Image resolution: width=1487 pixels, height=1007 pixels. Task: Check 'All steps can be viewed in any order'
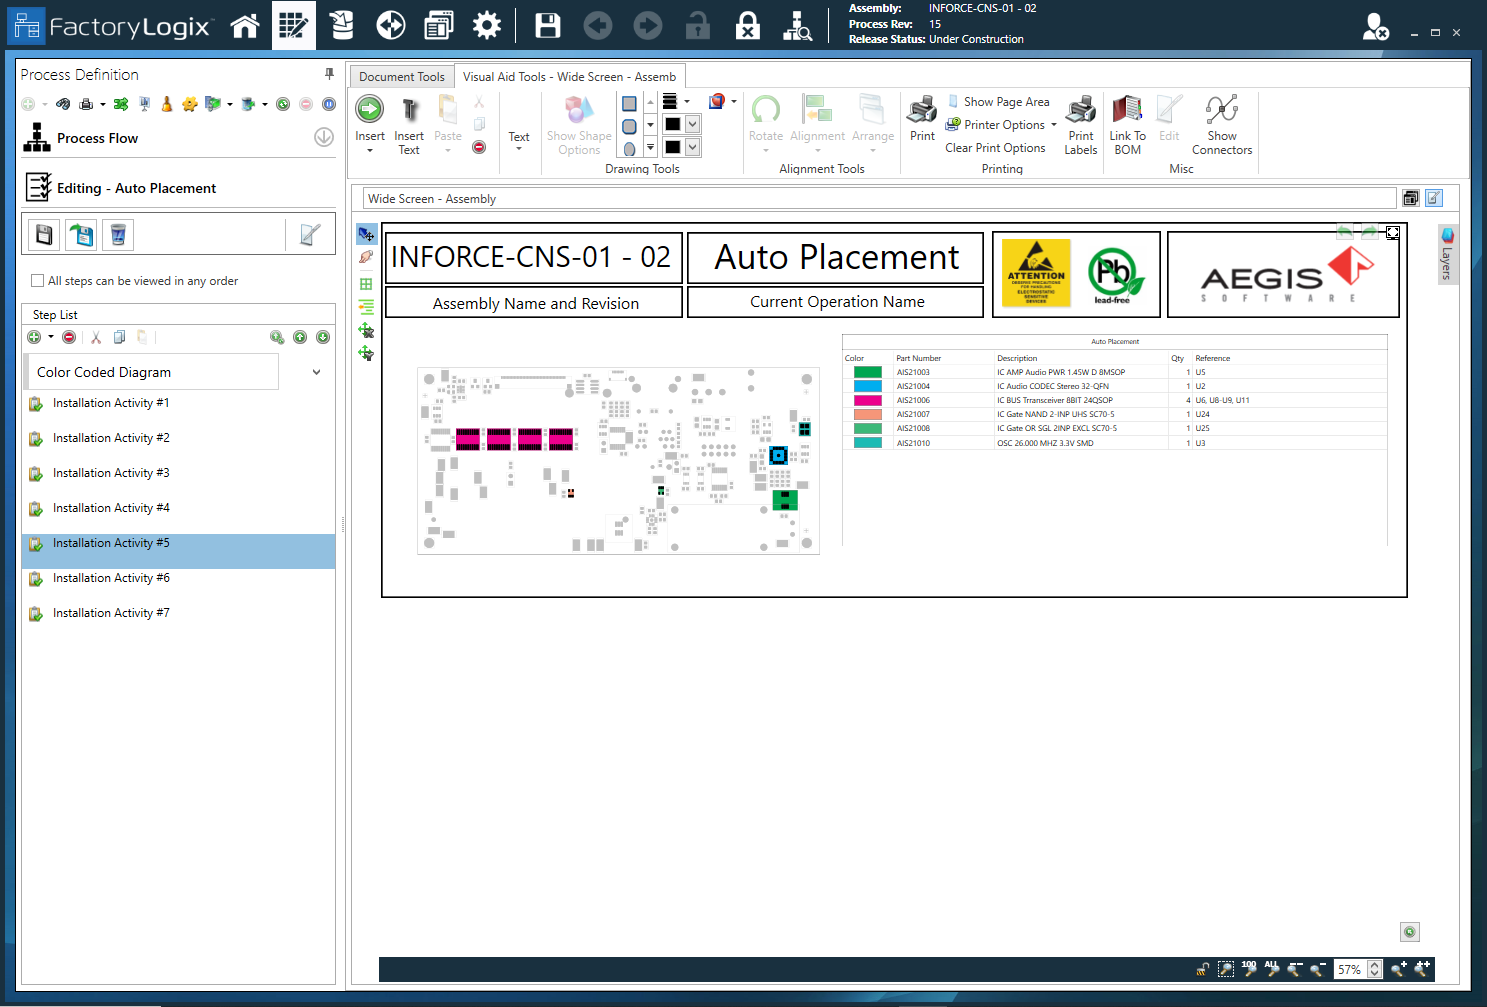pos(38,281)
